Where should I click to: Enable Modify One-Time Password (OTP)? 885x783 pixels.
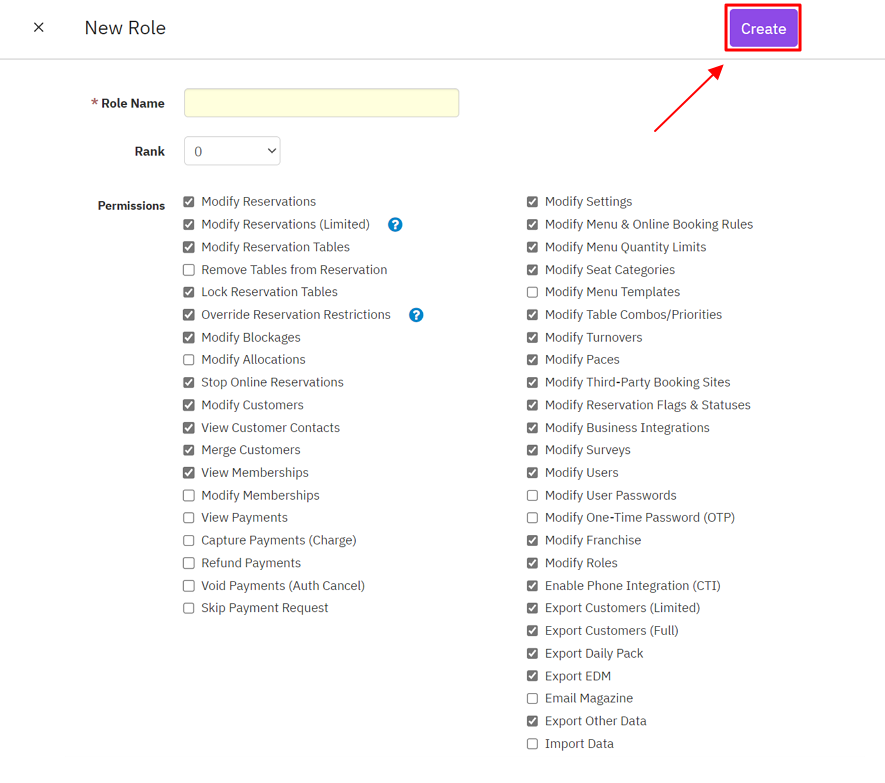[x=532, y=518]
